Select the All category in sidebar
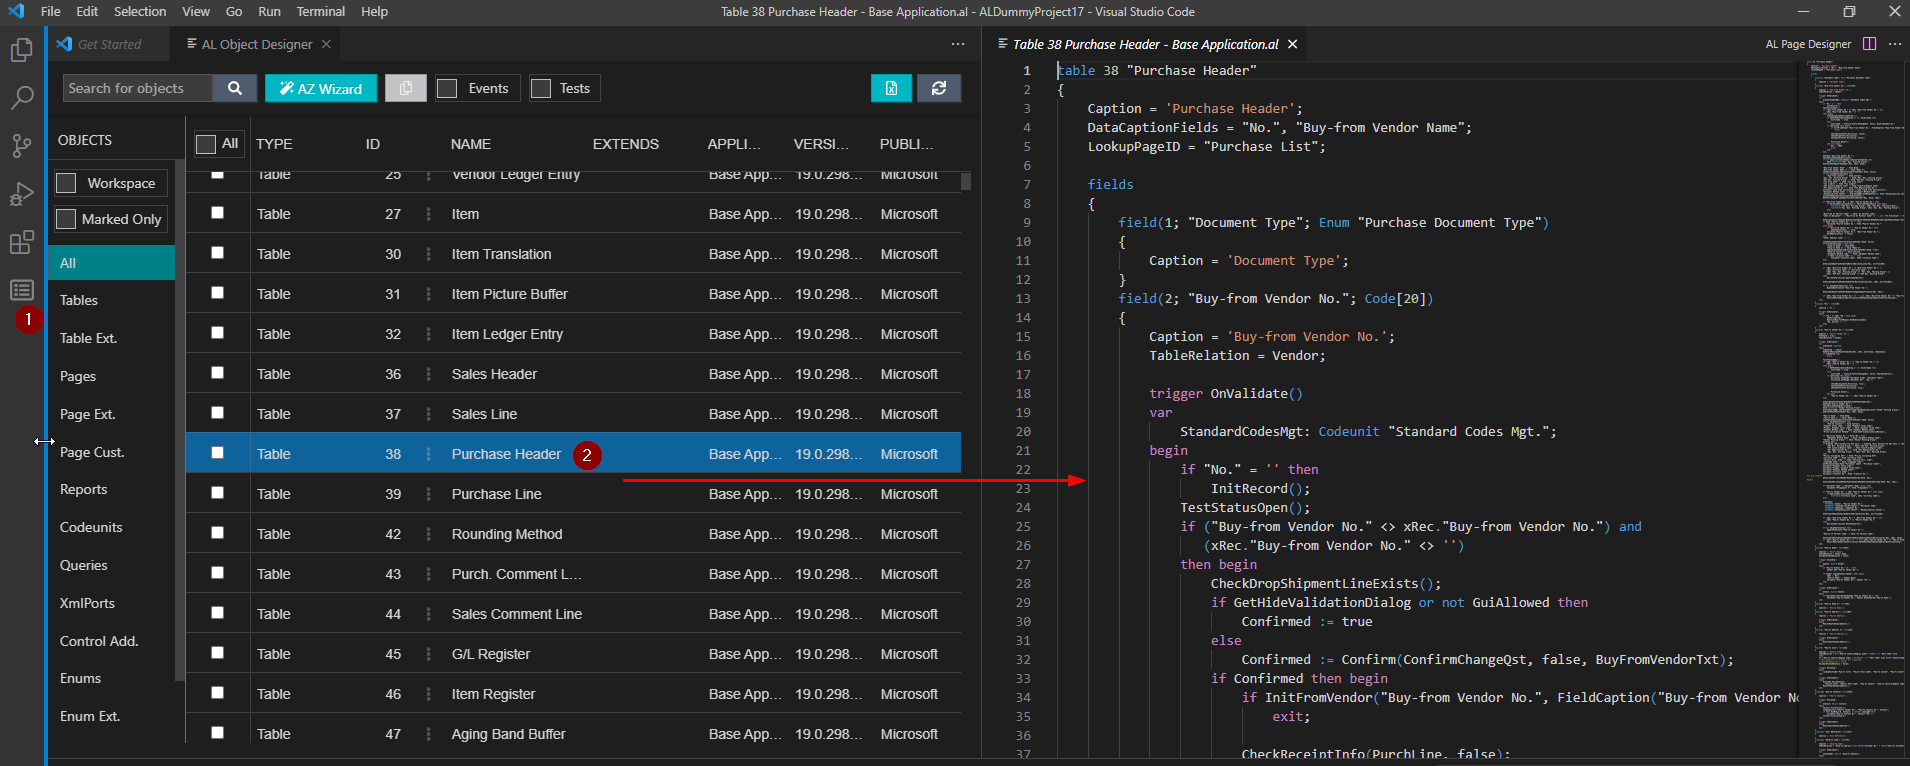Screen dimensions: 1910x766 coord(110,263)
